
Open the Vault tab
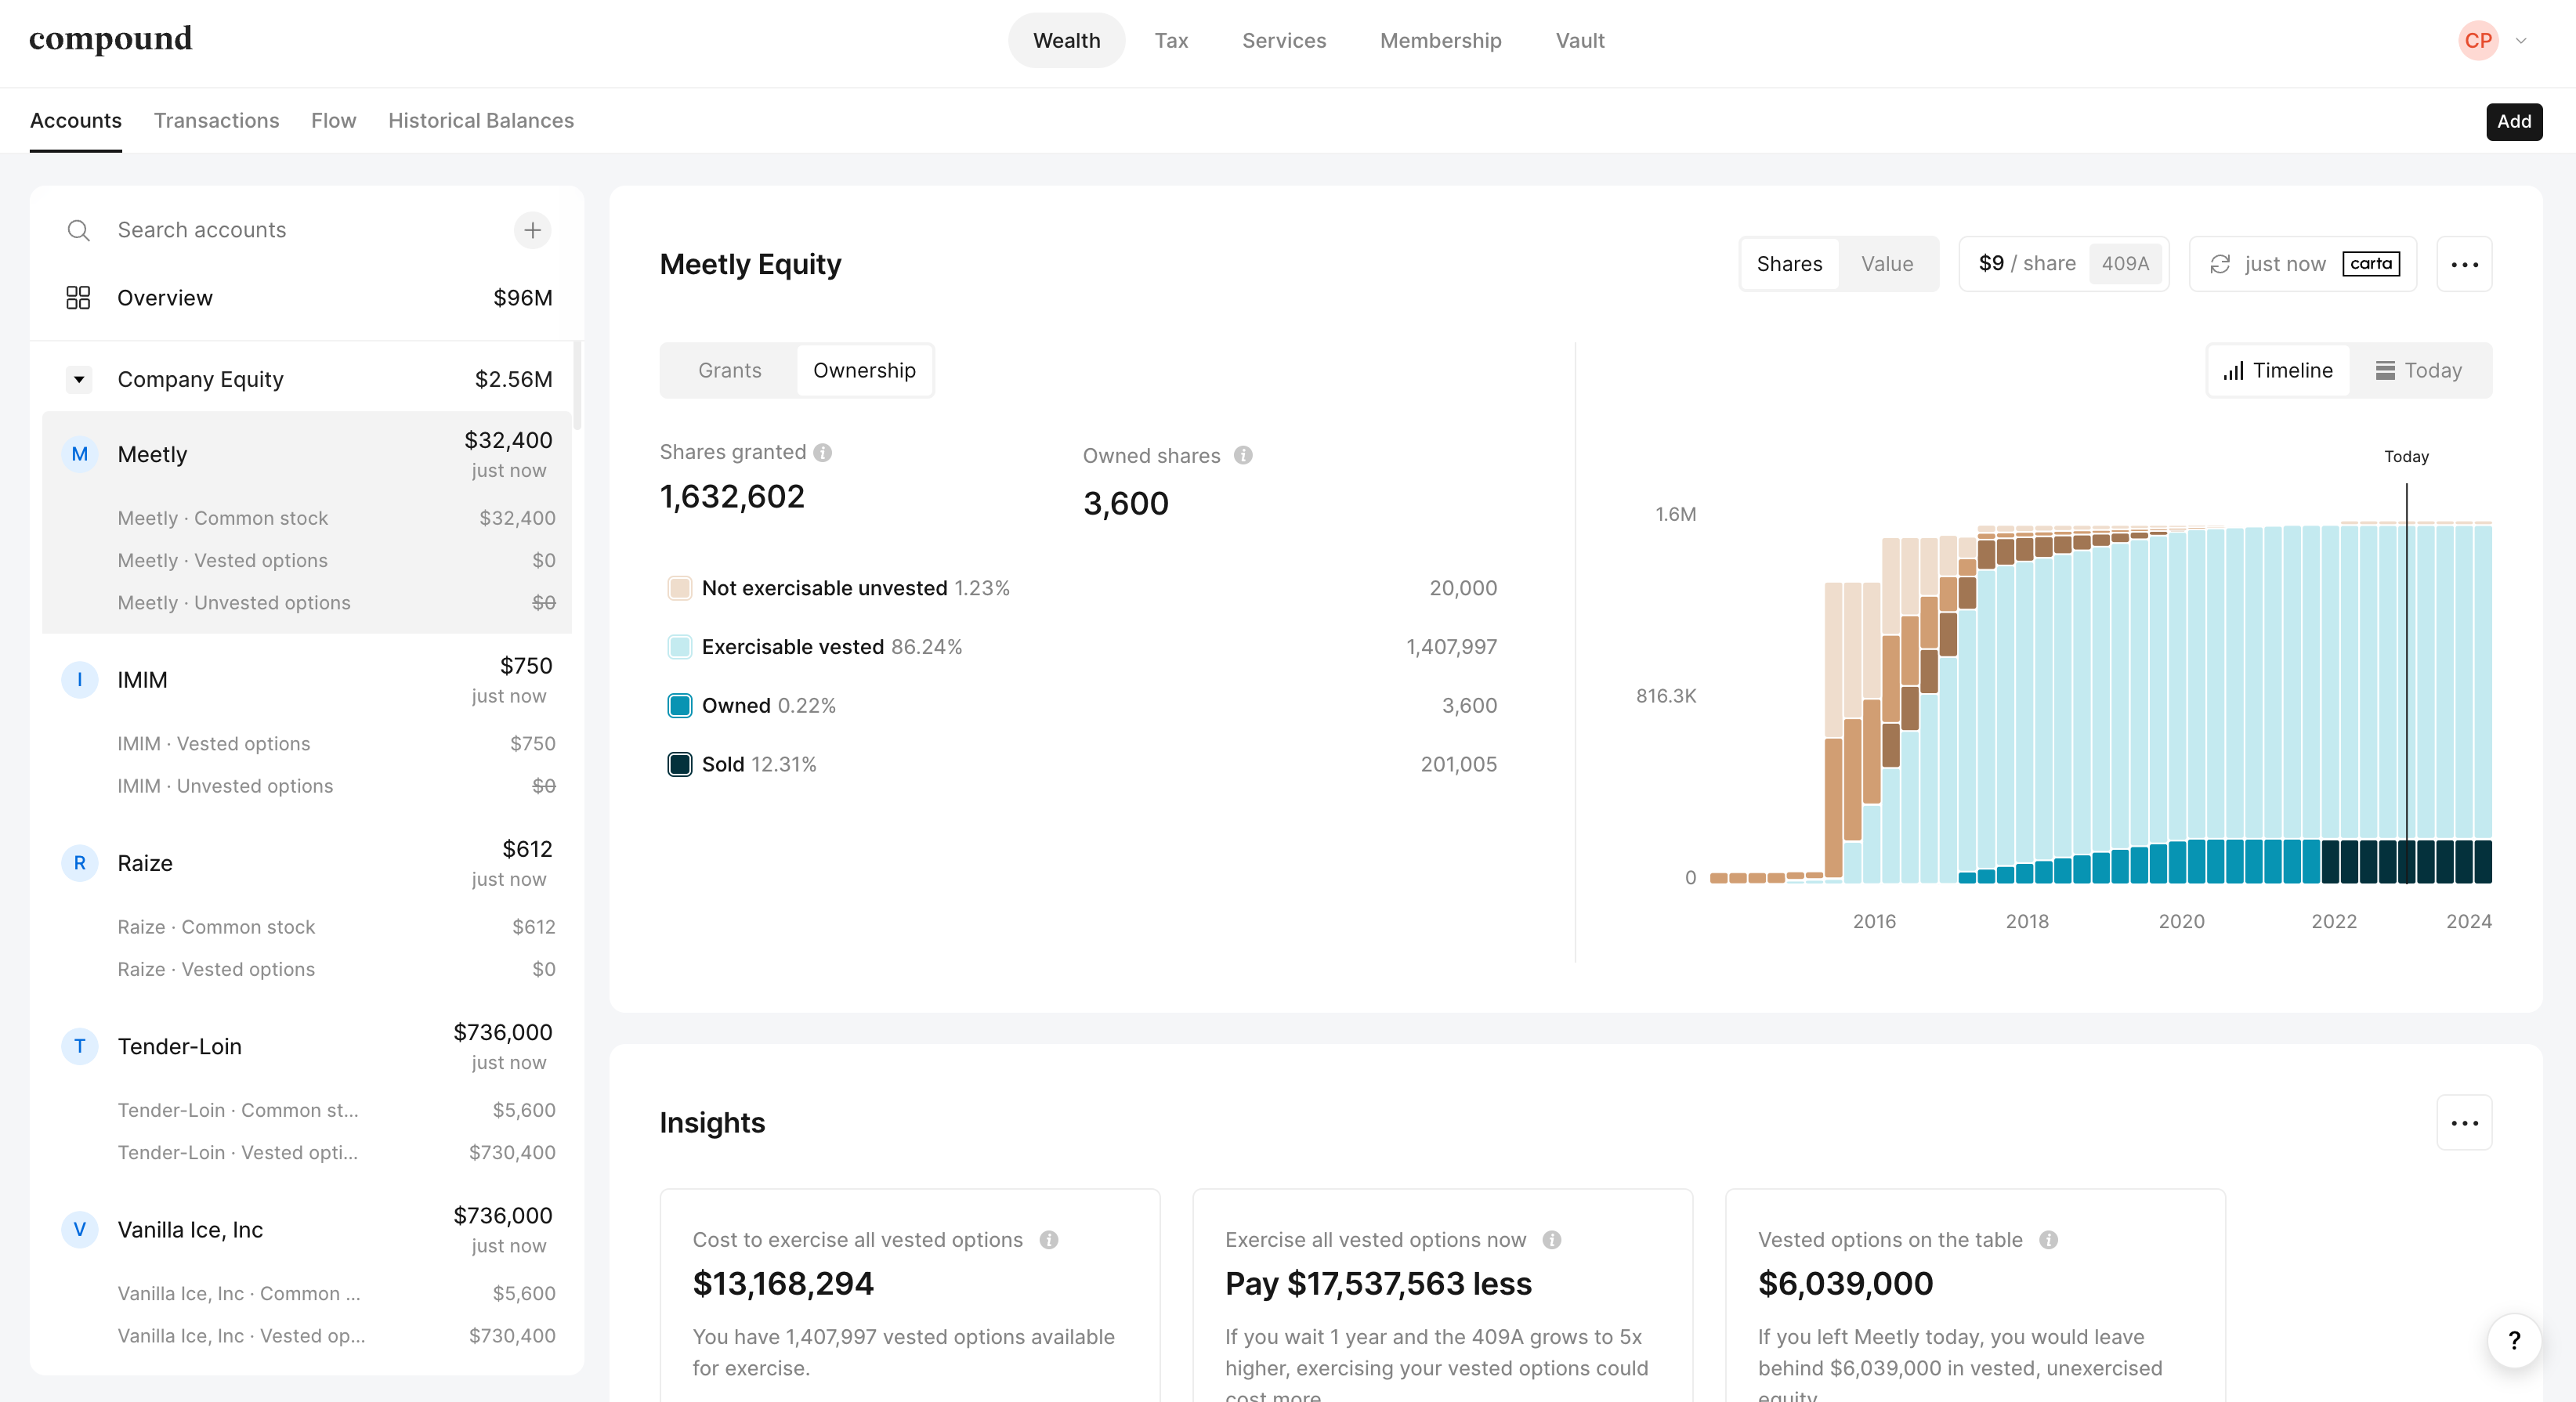(x=1580, y=41)
